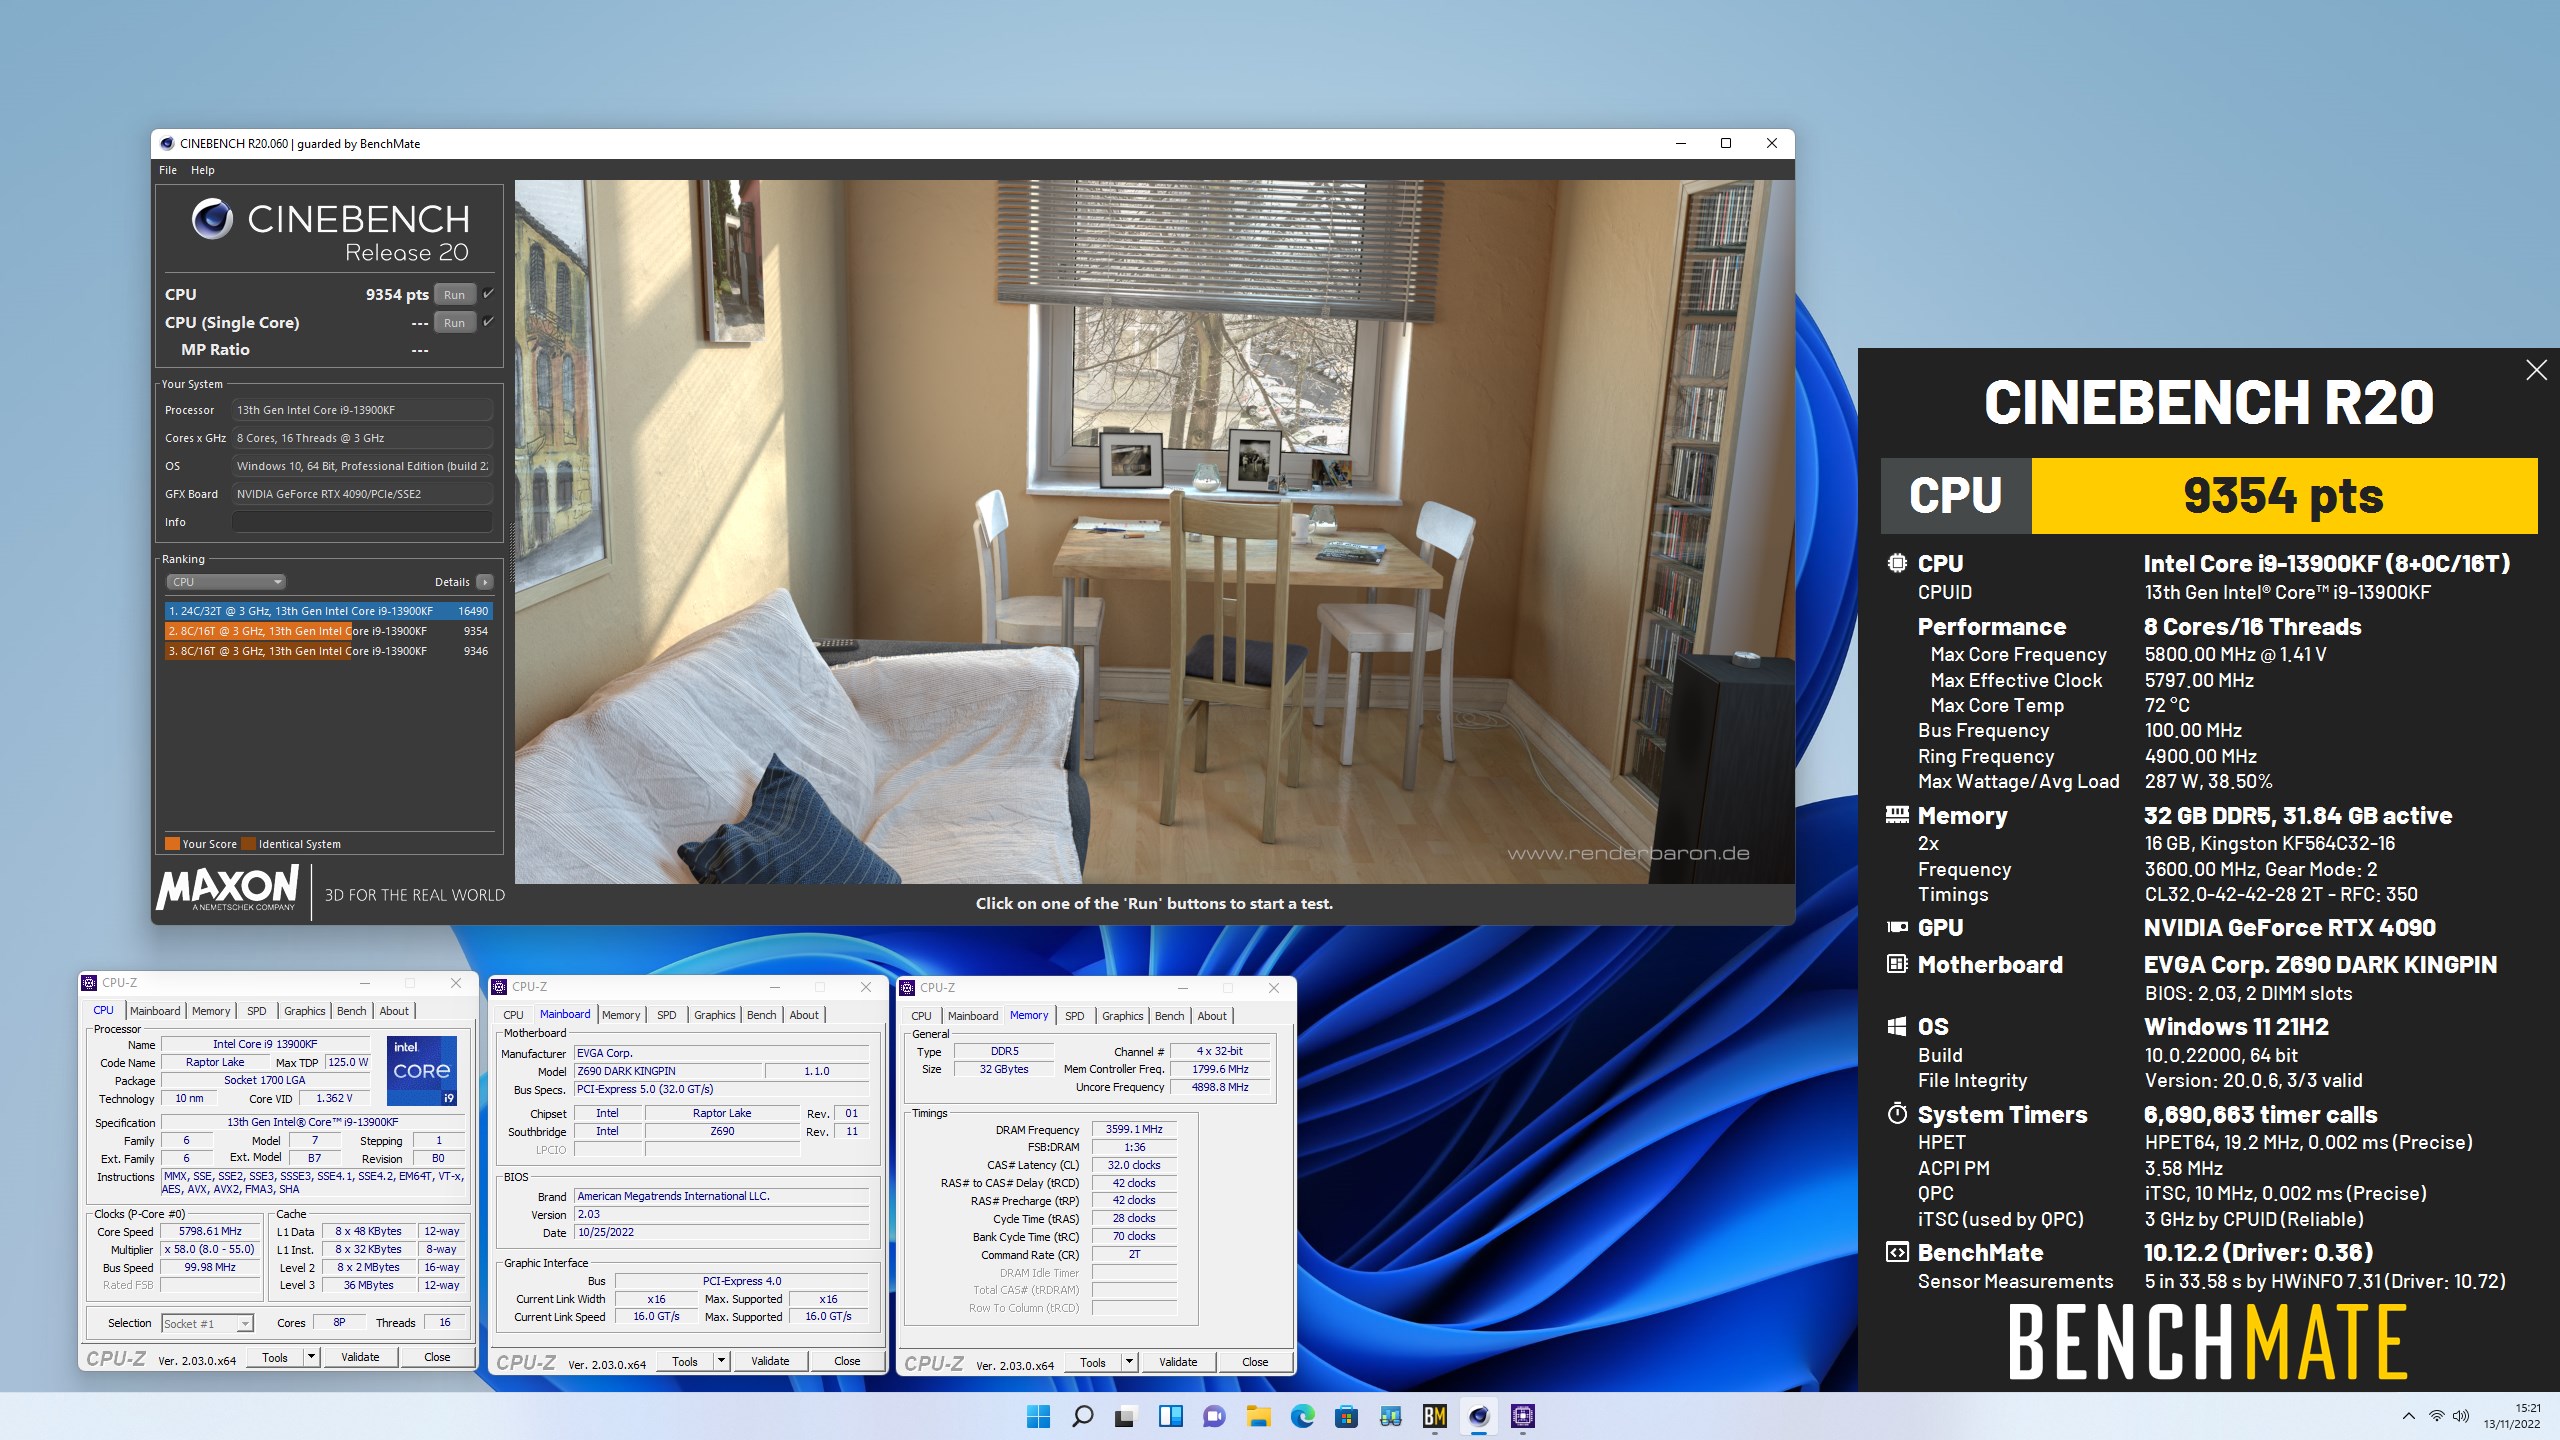The width and height of the screenshot is (2560, 1440).
Task: Open Bench tab in Mainboard CPU-Z window
Action: [761, 1015]
